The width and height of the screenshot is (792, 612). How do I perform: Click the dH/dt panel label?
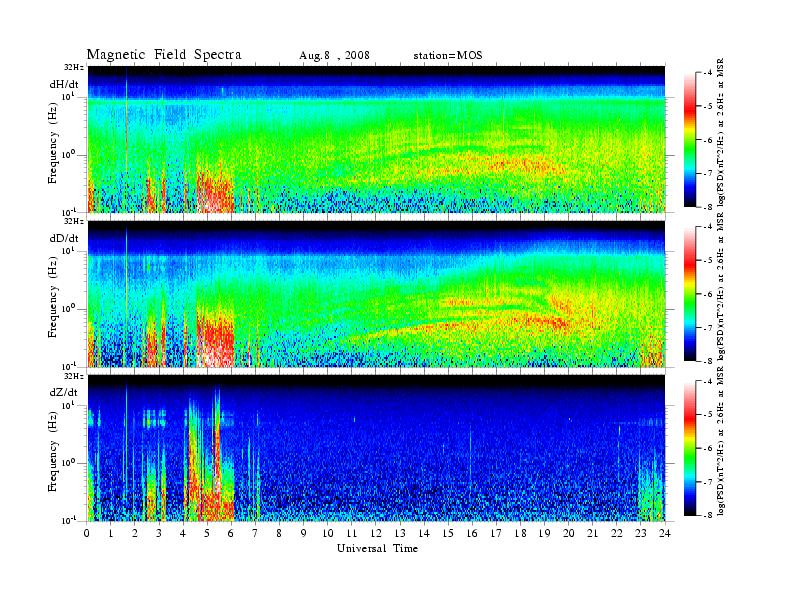coord(64,85)
